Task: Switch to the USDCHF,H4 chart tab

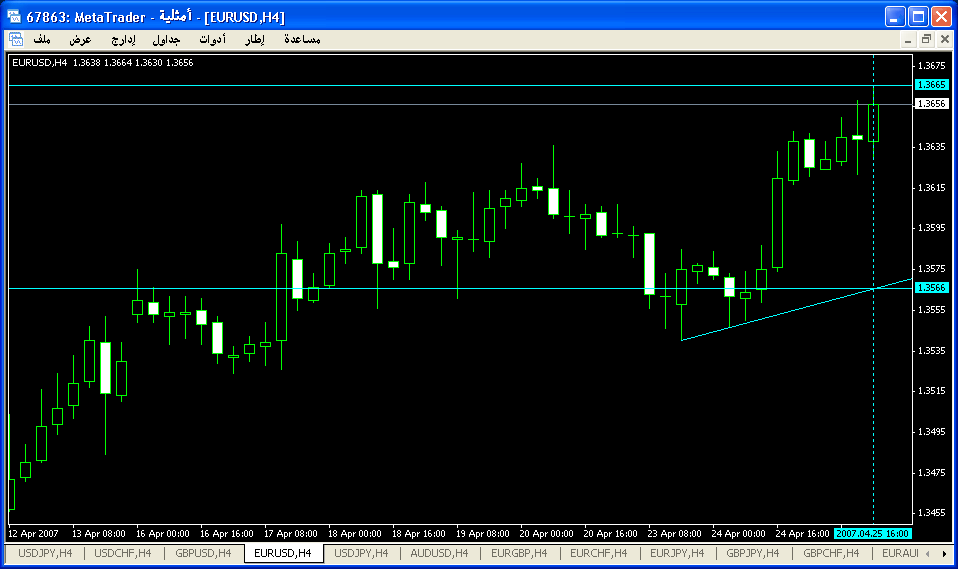Action: click(123, 553)
